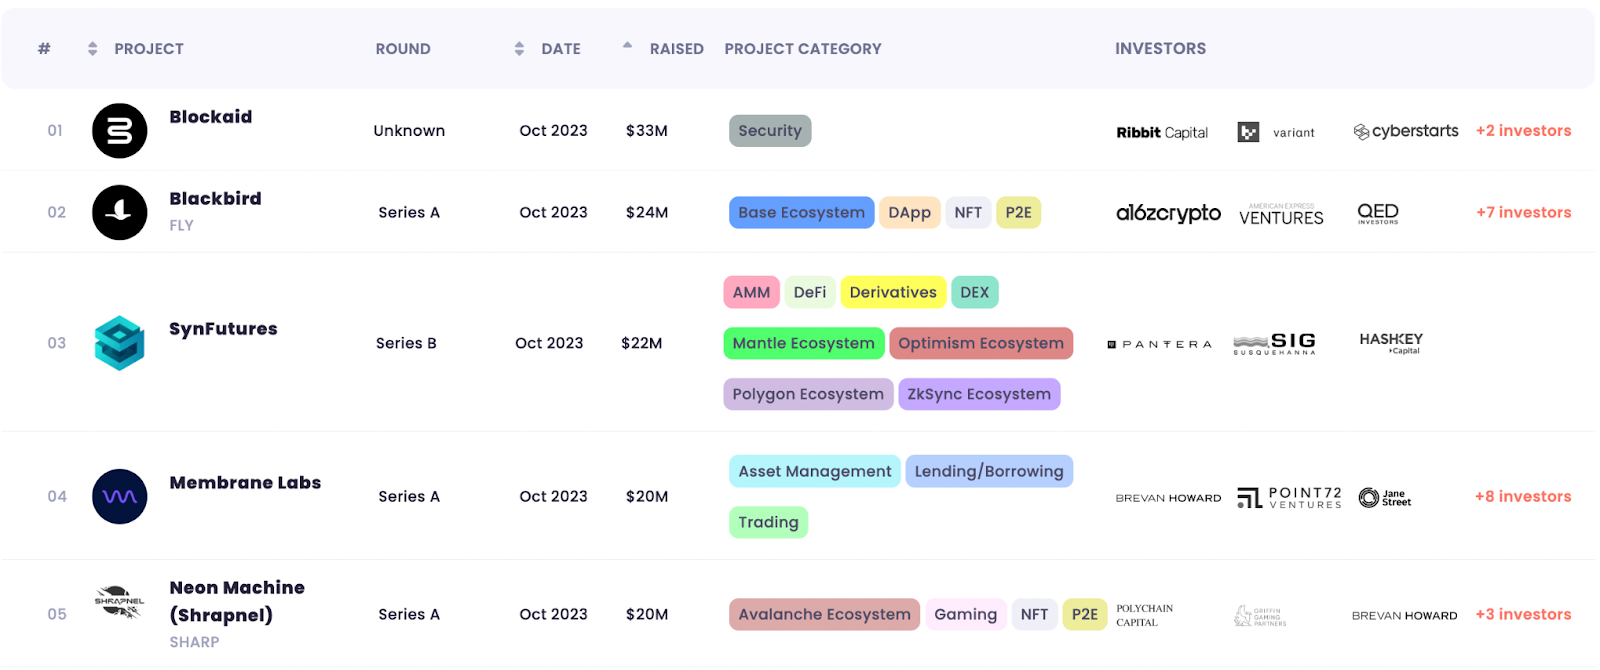
Task: Click the Membrane Labs logo
Action: [120, 497]
